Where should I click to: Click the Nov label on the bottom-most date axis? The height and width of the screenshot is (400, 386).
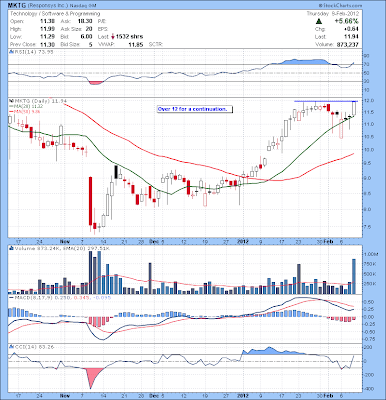tap(65, 396)
